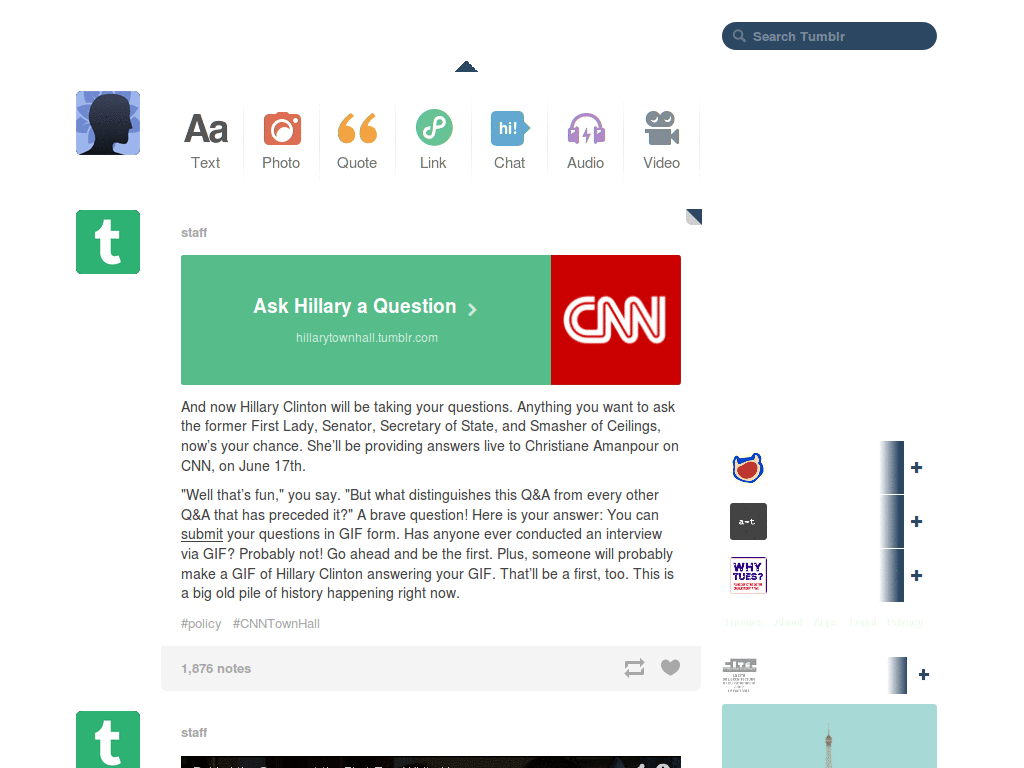Viewport: 1024px width, 768px height.
Task: Create a new Text post
Action: [206, 140]
